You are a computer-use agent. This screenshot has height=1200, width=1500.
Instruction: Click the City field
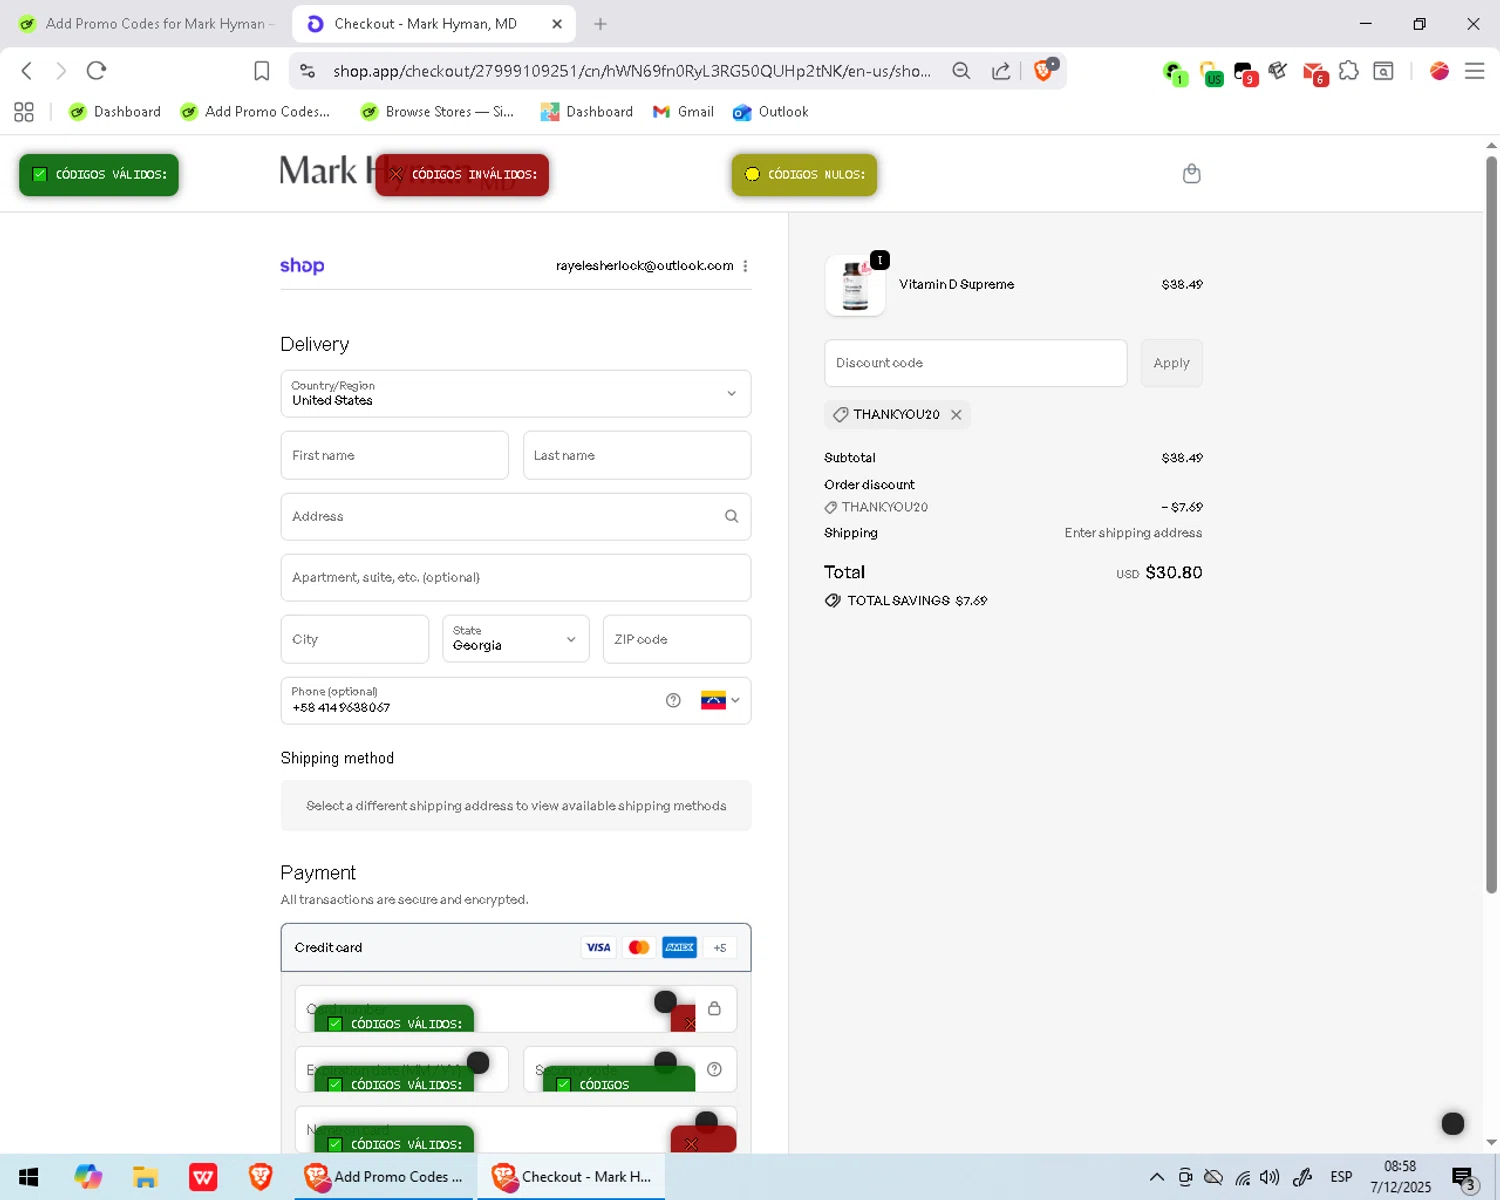tap(354, 639)
